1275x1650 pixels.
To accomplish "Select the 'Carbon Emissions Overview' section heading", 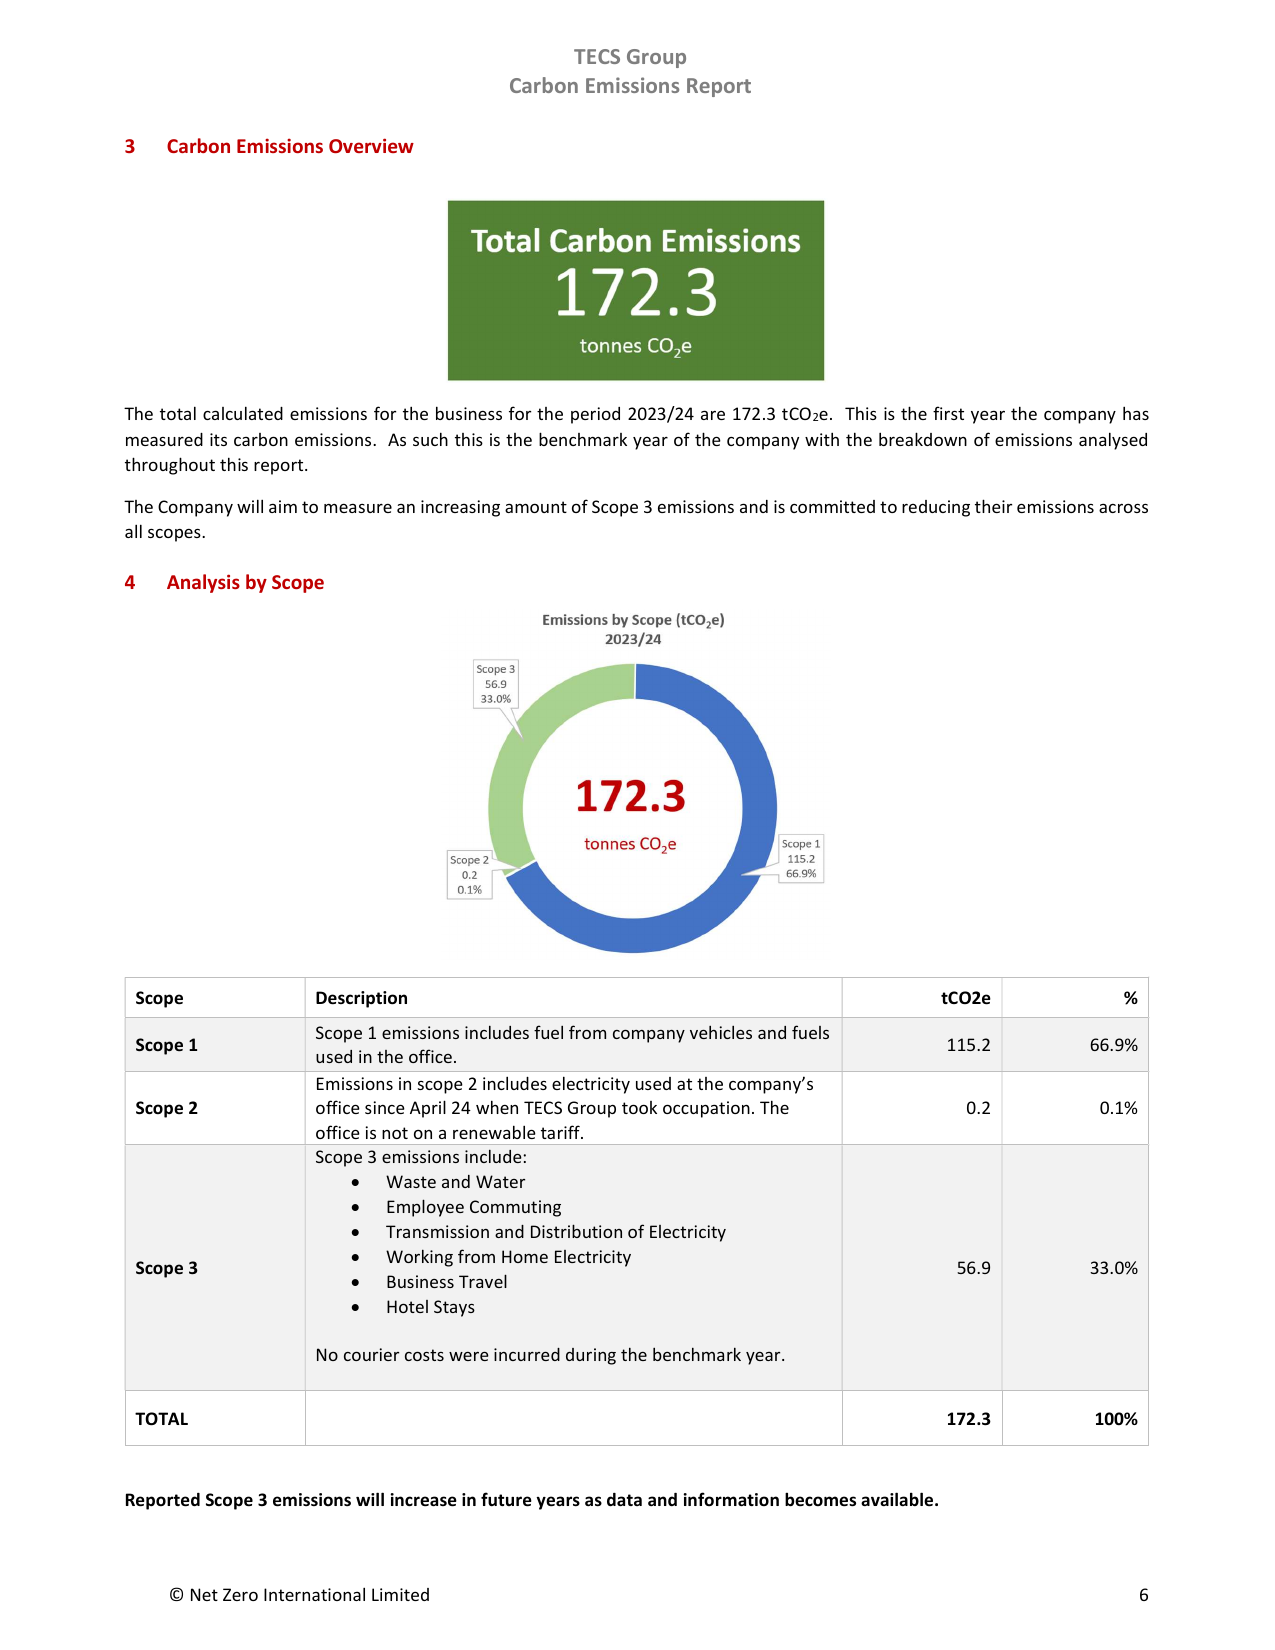I will point(290,146).
